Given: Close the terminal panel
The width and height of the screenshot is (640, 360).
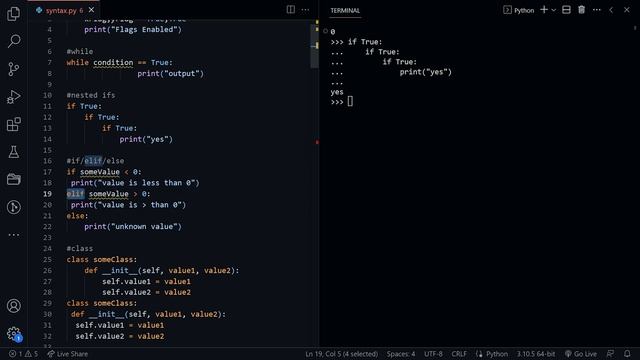Looking at the screenshot, I should (x=627, y=10).
